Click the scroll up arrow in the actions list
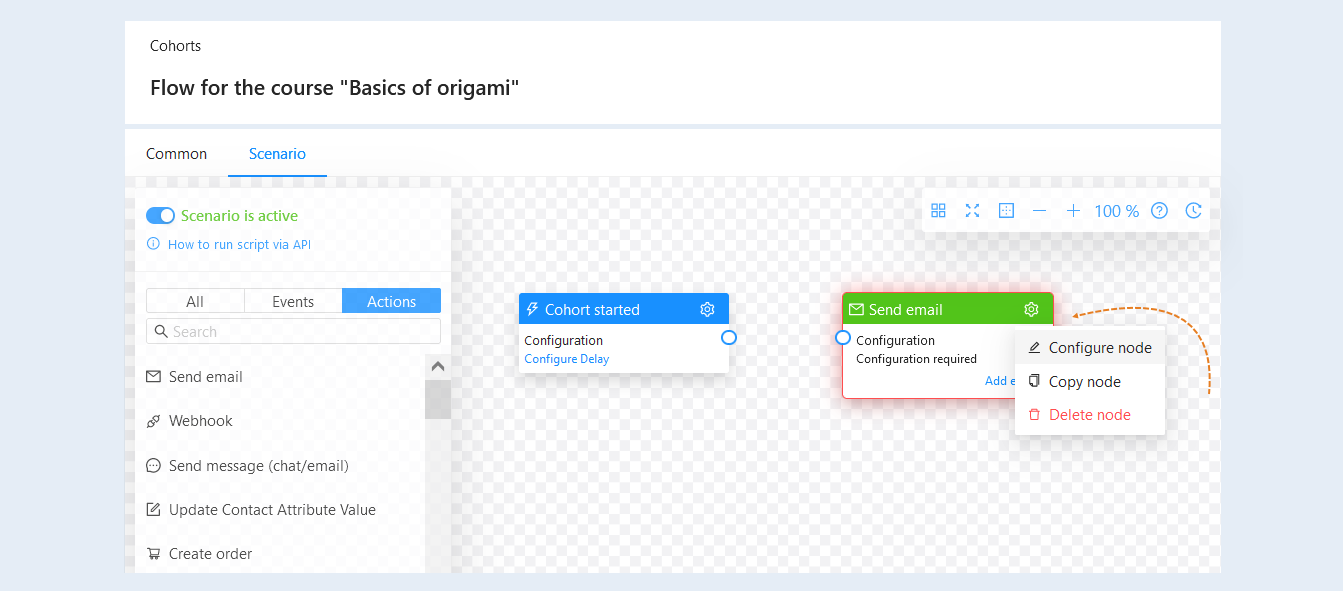Screen dimensions: 1343x591 coord(437,366)
